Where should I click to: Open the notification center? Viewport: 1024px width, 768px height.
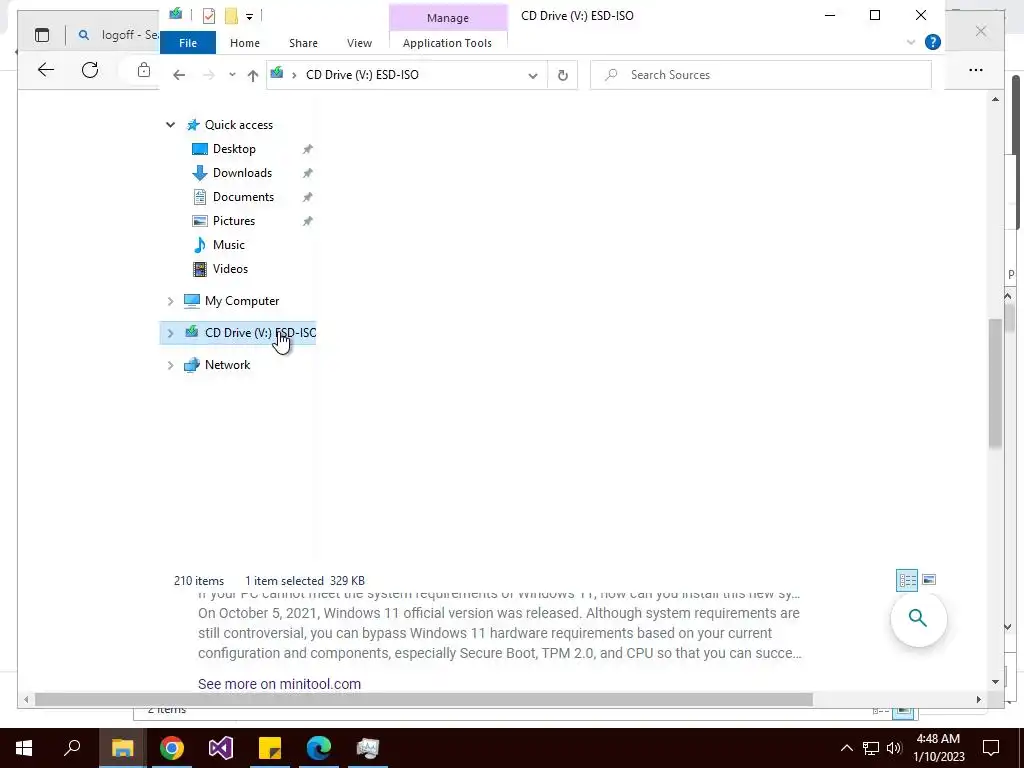(991, 748)
